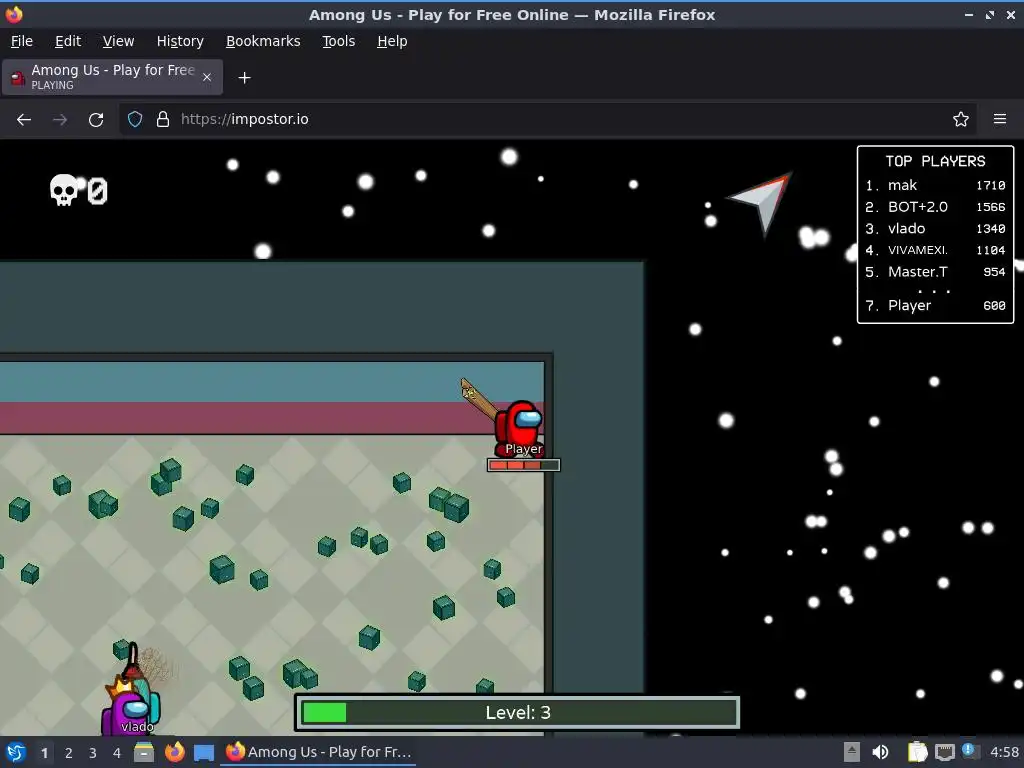Click leaderboard entry VIVAMEXI.

935,250
